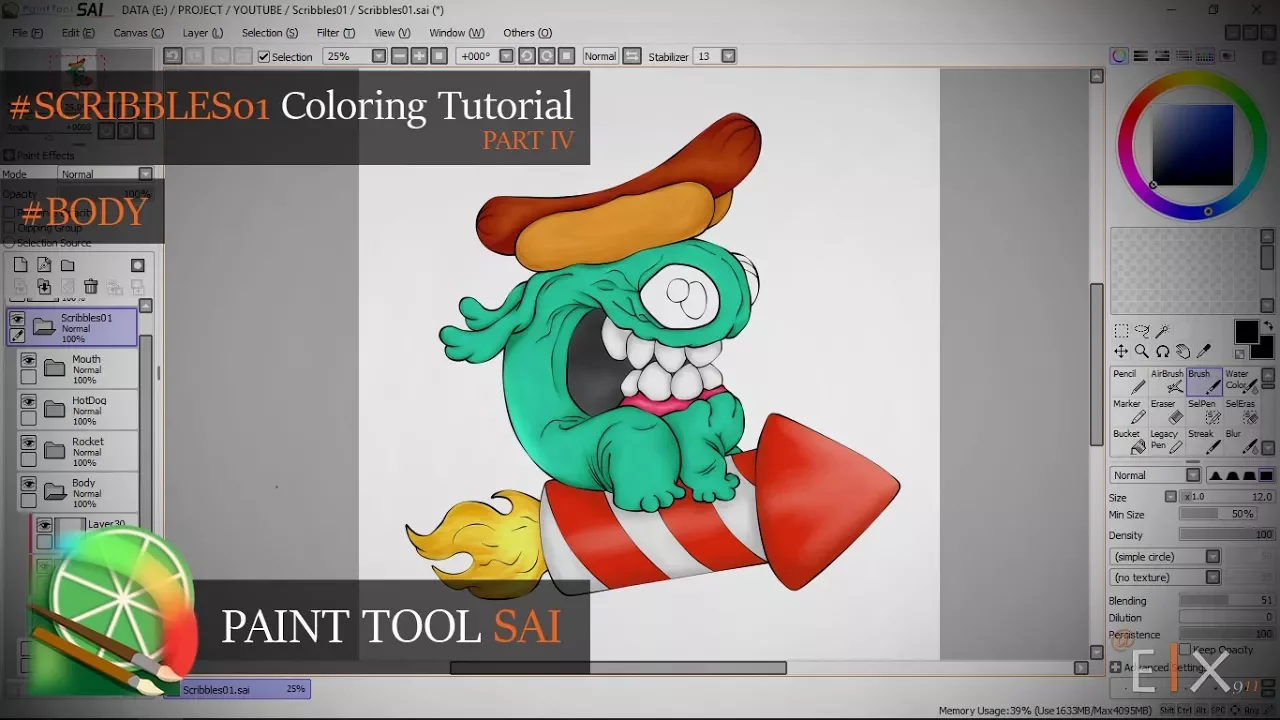Toggle the color wheel panel
The image size is (1280, 720).
[1120, 56]
